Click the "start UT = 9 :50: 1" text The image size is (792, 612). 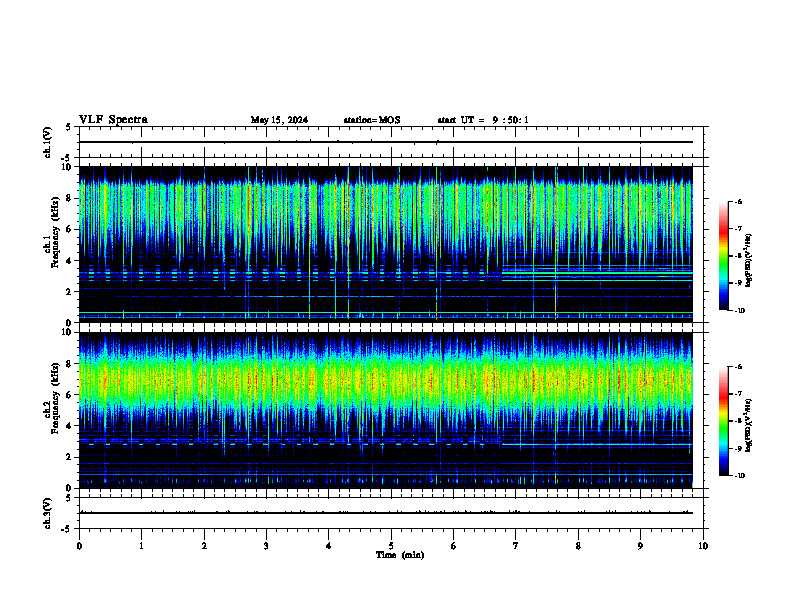tap(483, 120)
